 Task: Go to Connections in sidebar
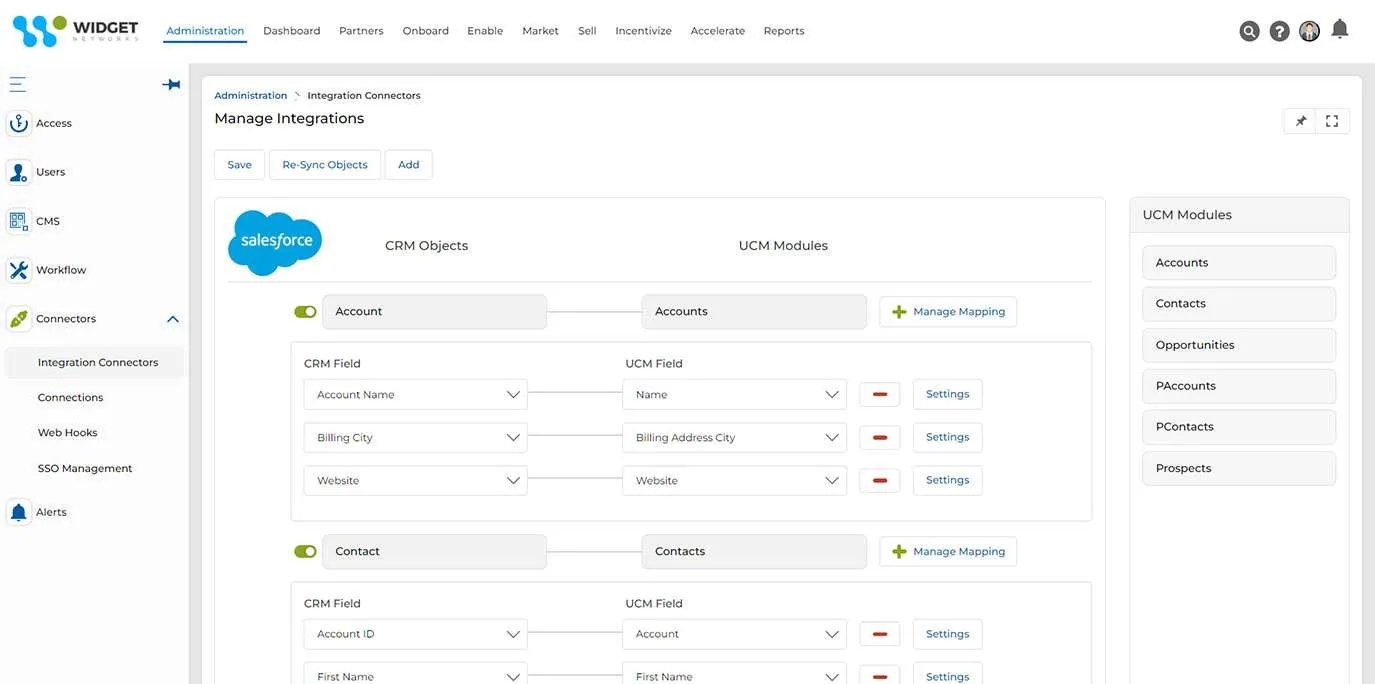coord(70,398)
